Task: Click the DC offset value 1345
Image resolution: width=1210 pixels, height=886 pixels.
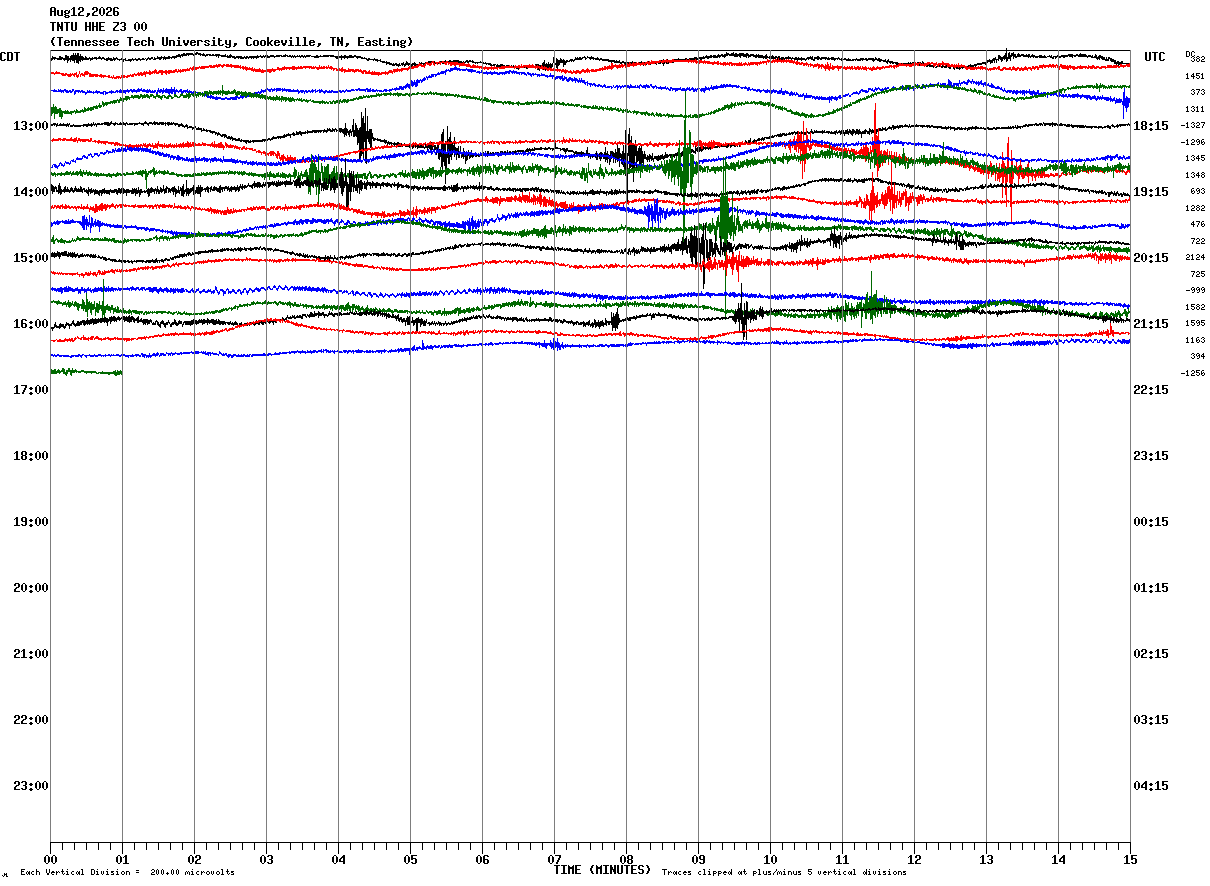Action: click(1195, 158)
